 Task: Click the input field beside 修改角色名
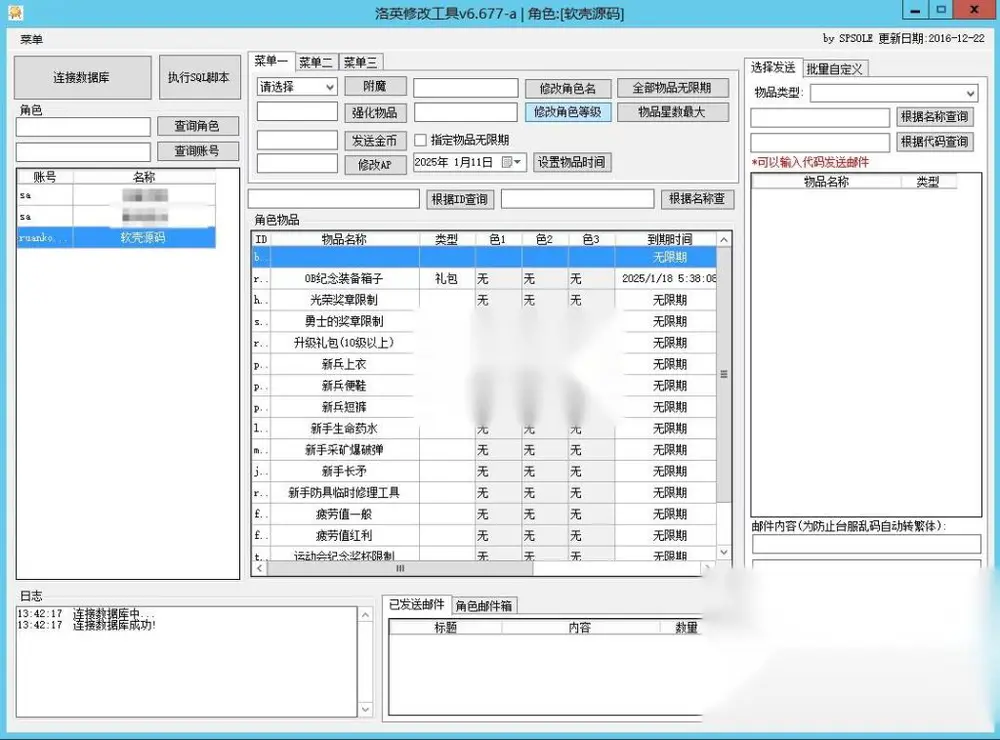(466, 88)
